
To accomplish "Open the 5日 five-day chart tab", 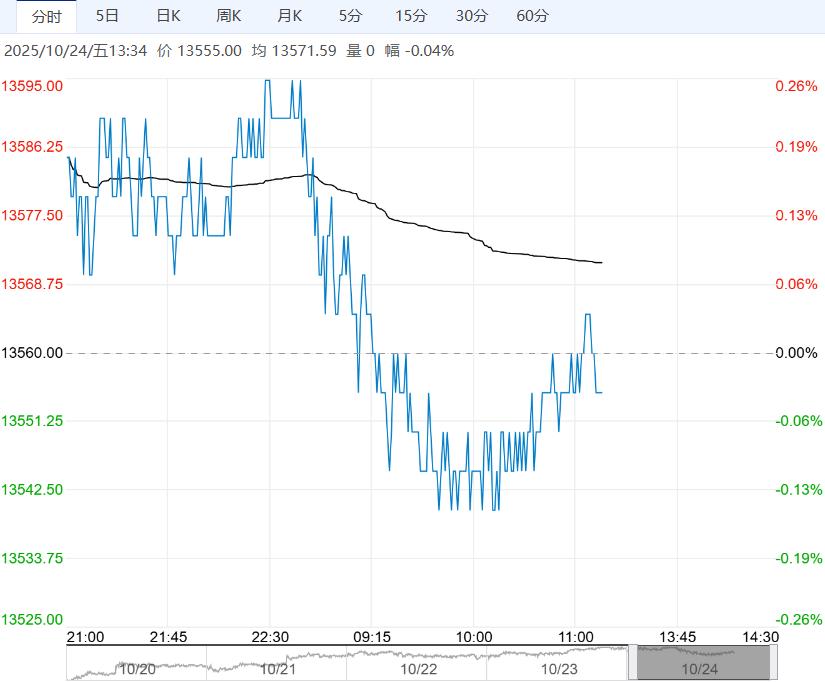I will click(x=107, y=16).
